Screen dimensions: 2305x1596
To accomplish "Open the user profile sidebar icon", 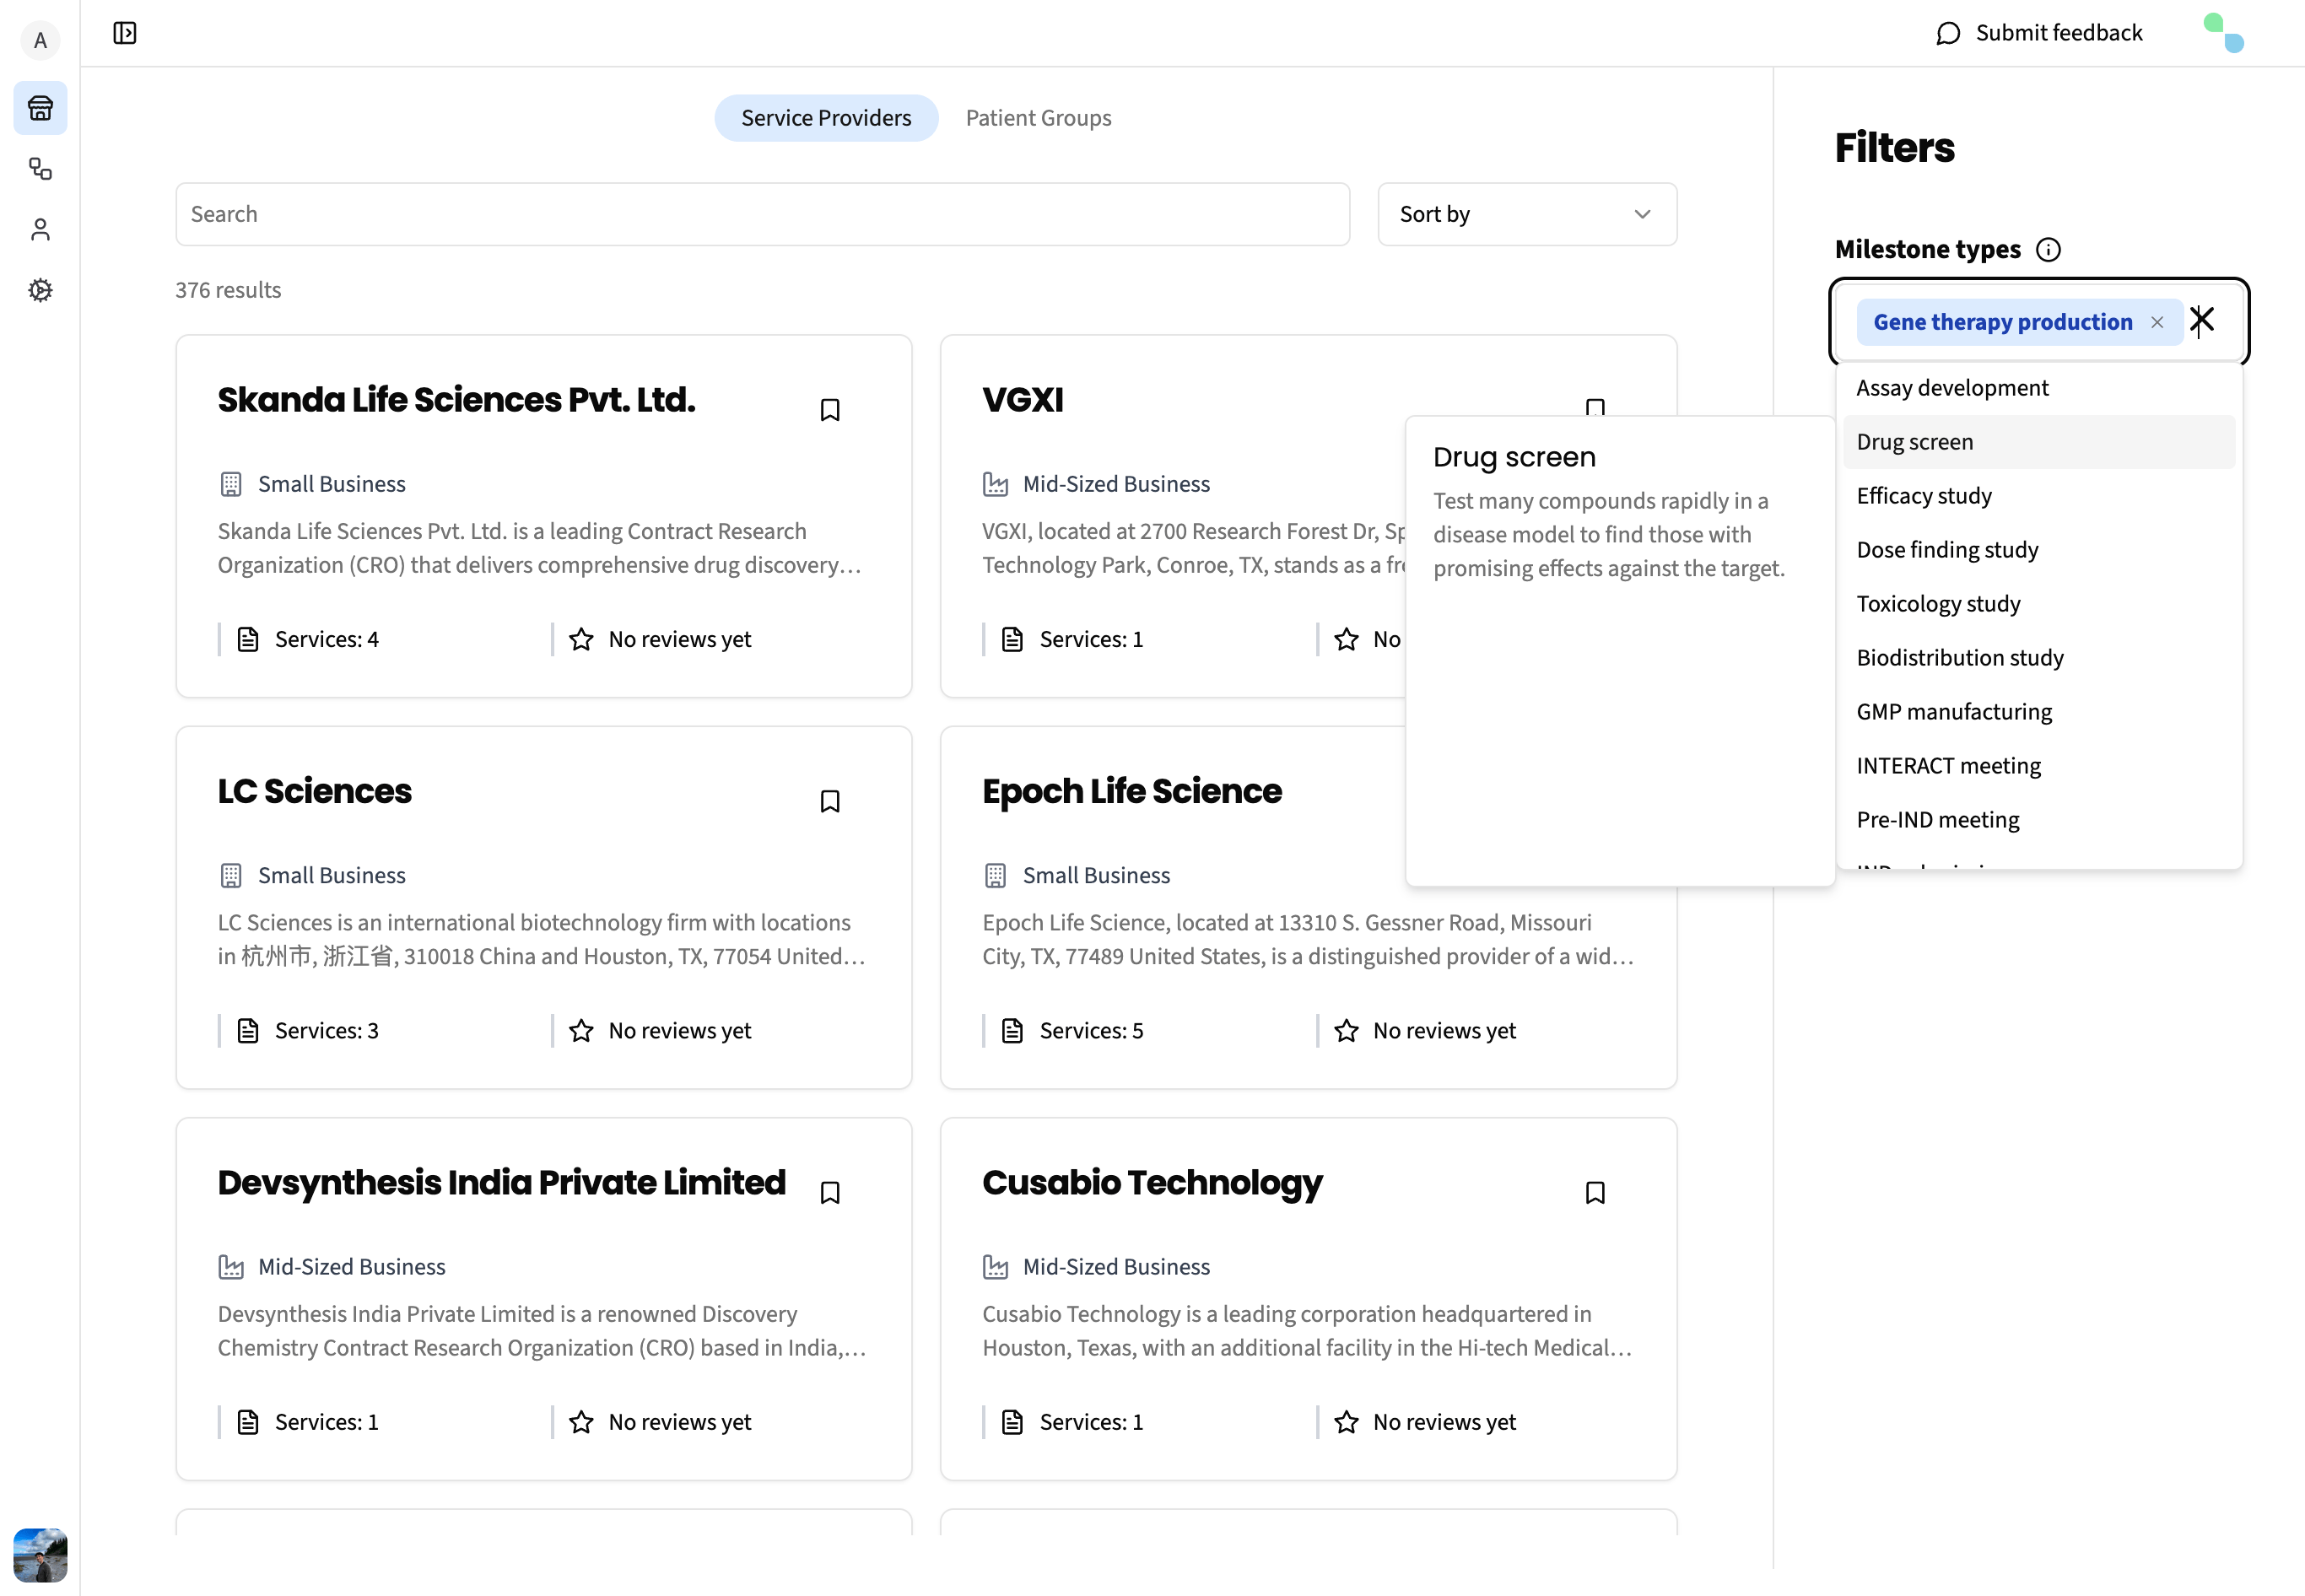I will pos(40,230).
